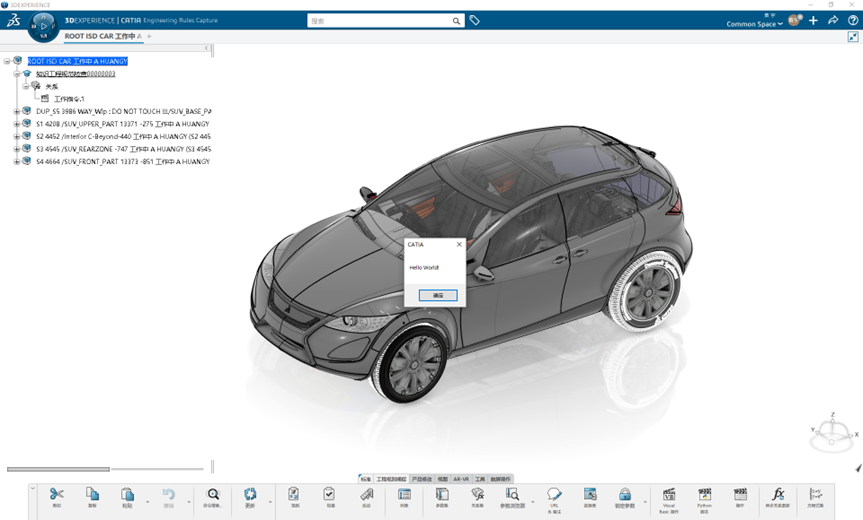Switch to the Tools action bar tab

tap(480, 479)
